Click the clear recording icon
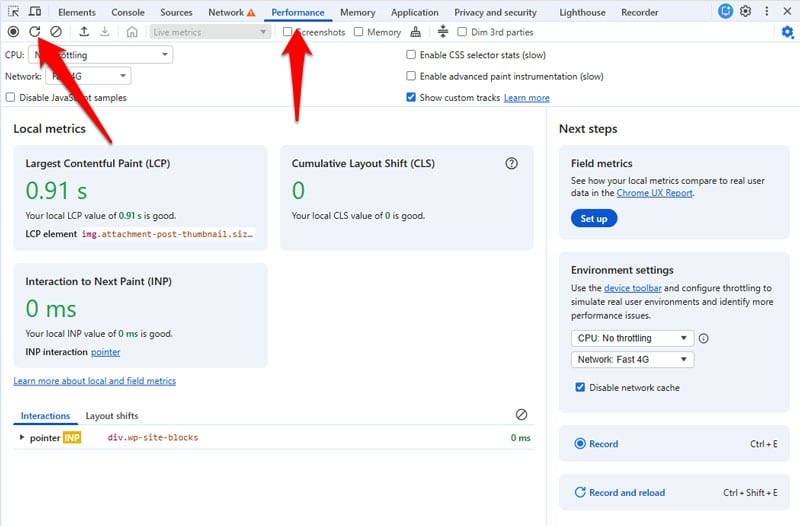 pos(56,32)
